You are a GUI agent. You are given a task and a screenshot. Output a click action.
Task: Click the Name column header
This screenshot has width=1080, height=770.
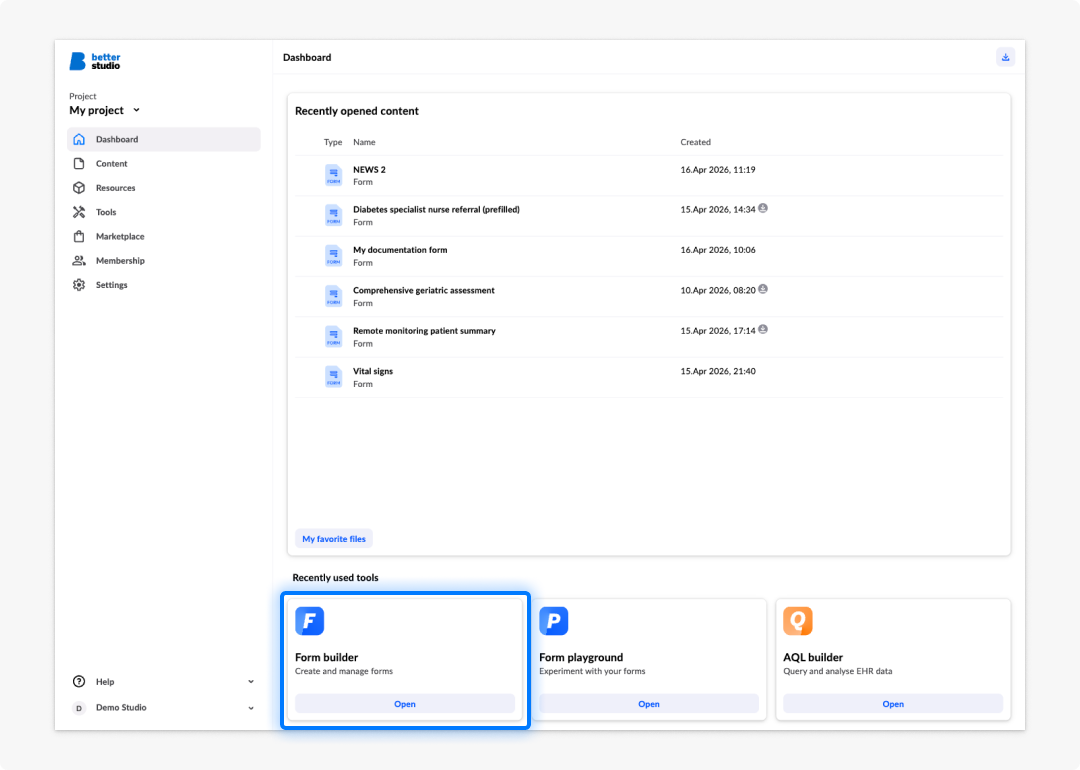pyautogui.click(x=364, y=142)
